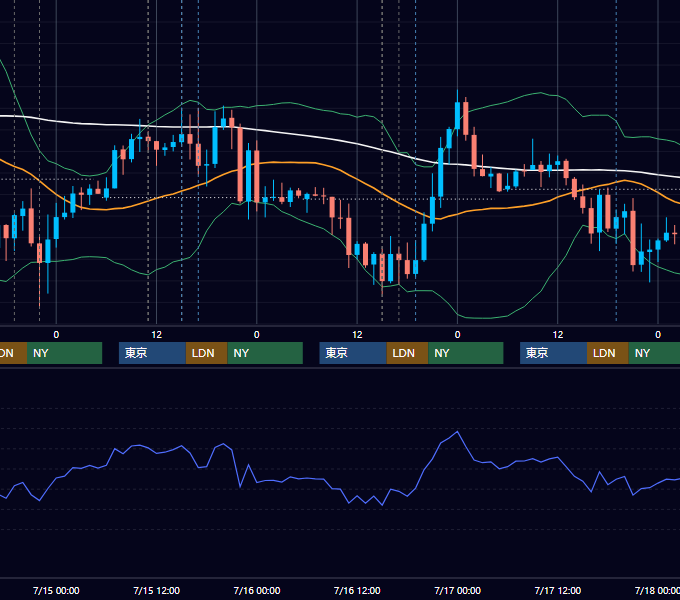Select the 7/16 12:00 time axis label
The width and height of the screenshot is (680, 600).
tap(357, 590)
